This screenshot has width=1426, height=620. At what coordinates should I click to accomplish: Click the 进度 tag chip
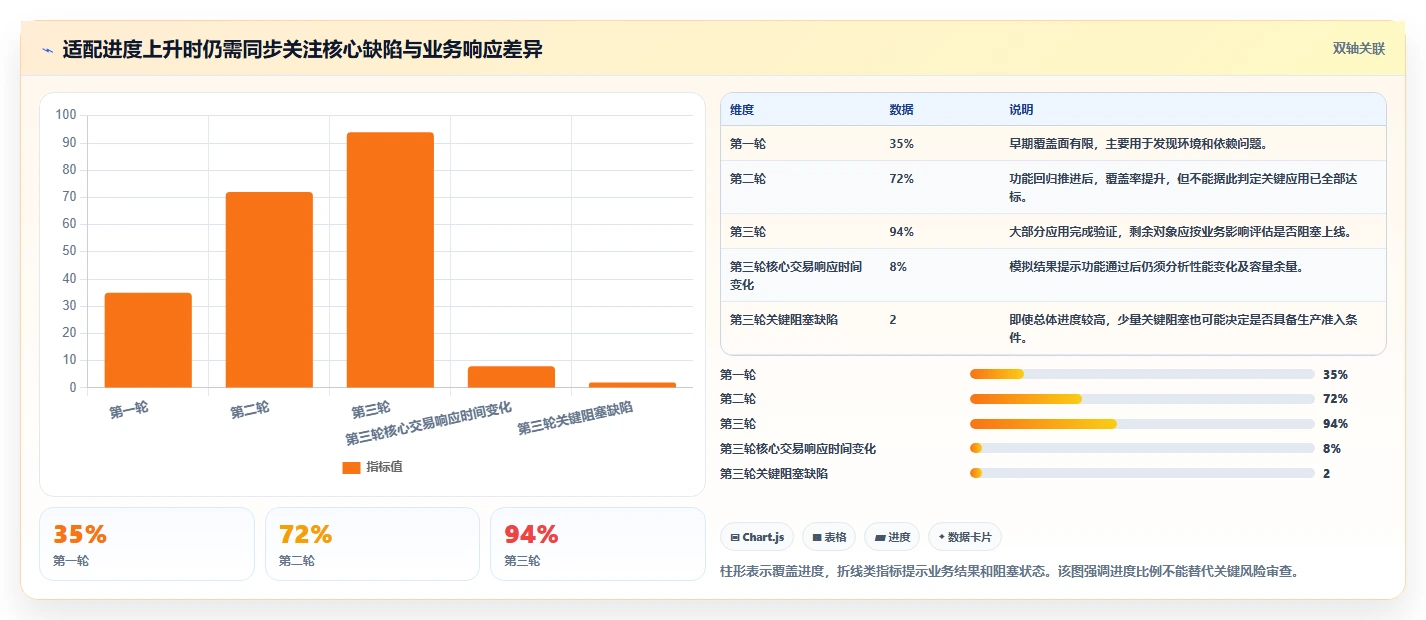[x=892, y=537]
